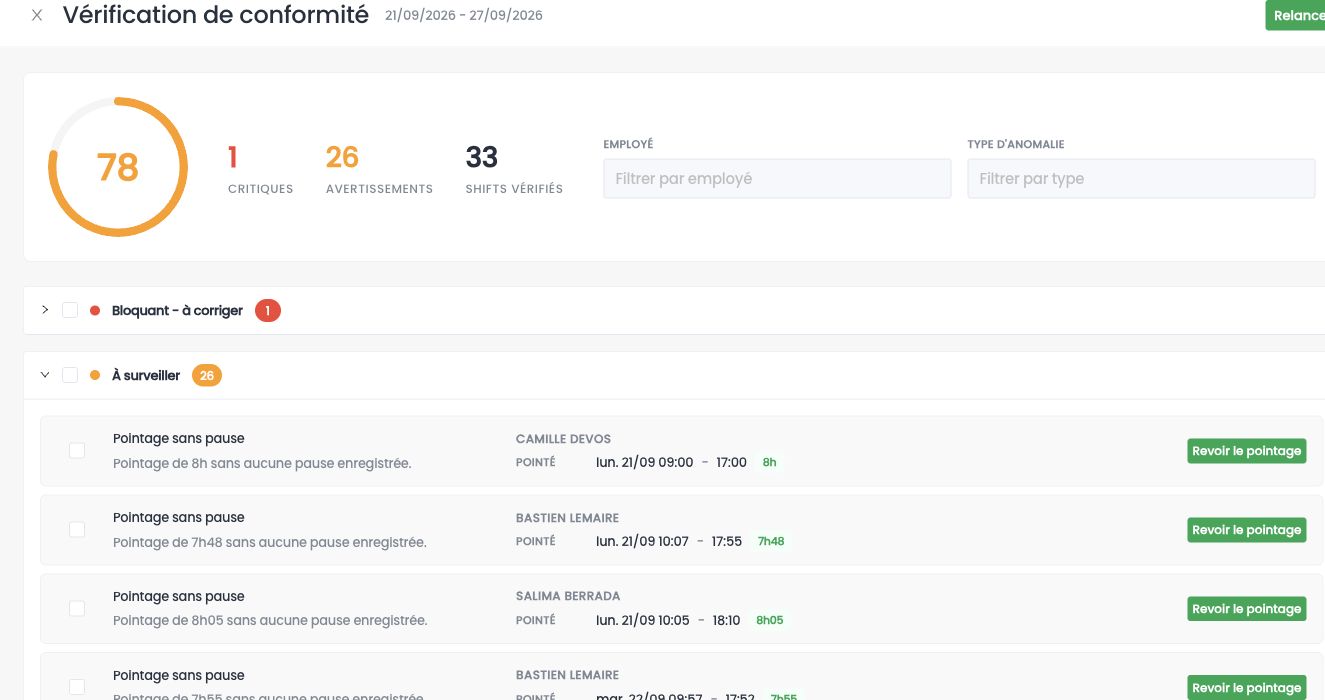Screen dimensions: 1325x700
Task: Check the Salima Berrada anomaly row checkbox
Action: pos(77,608)
